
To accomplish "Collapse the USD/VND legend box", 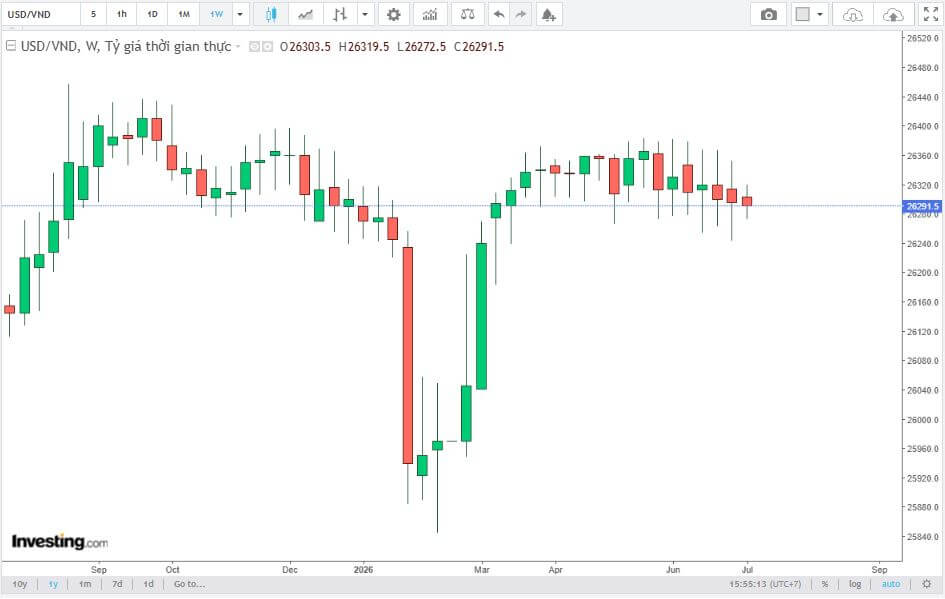I will coord(11,46).
